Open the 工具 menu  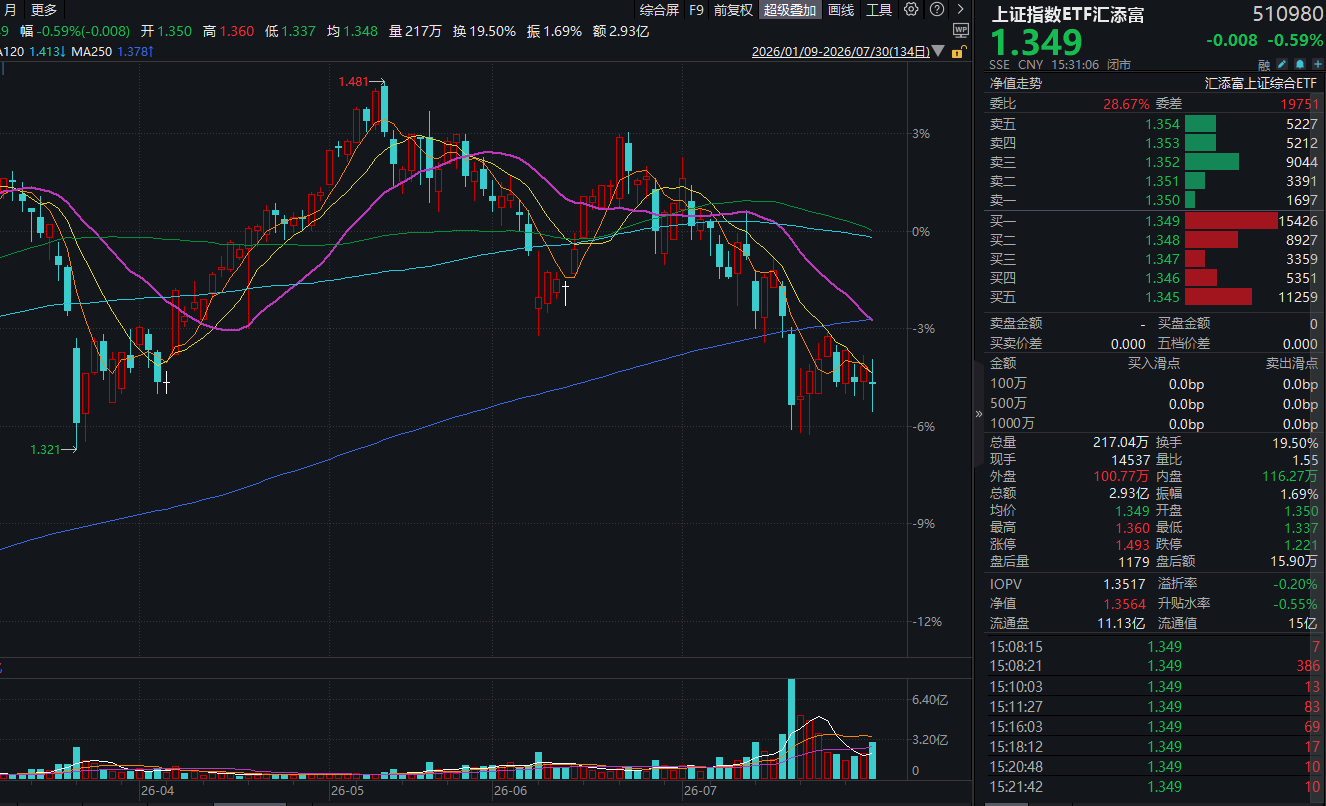pyautogui.click(x=879, y=10)
